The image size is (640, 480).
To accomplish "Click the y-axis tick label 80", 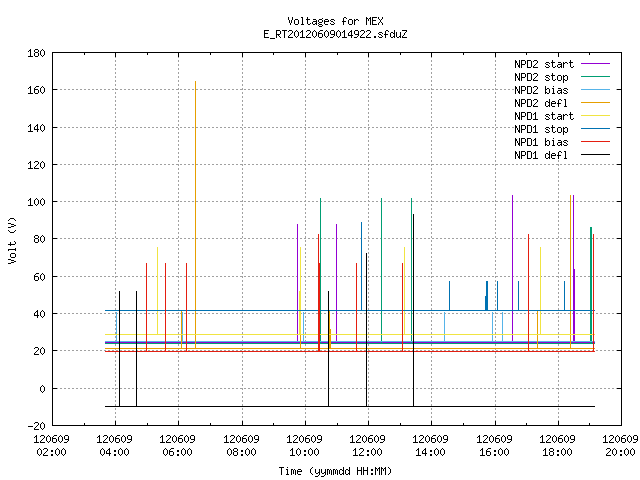I will click(39, 239).
